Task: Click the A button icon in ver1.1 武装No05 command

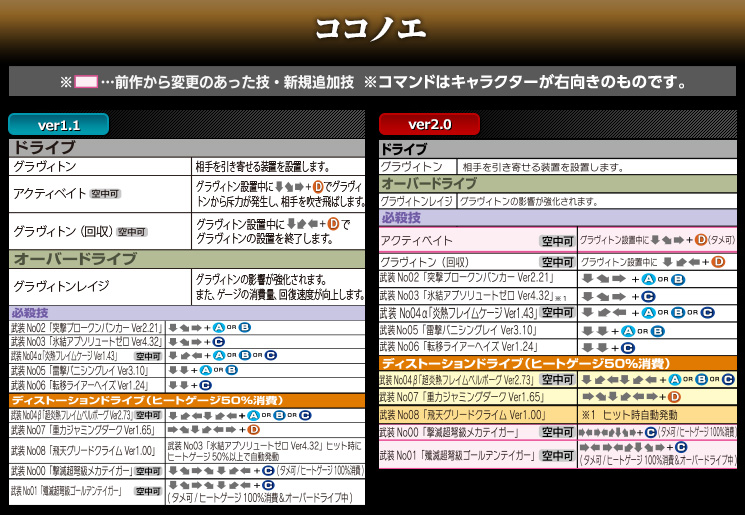Action: [x=205, y=370]
